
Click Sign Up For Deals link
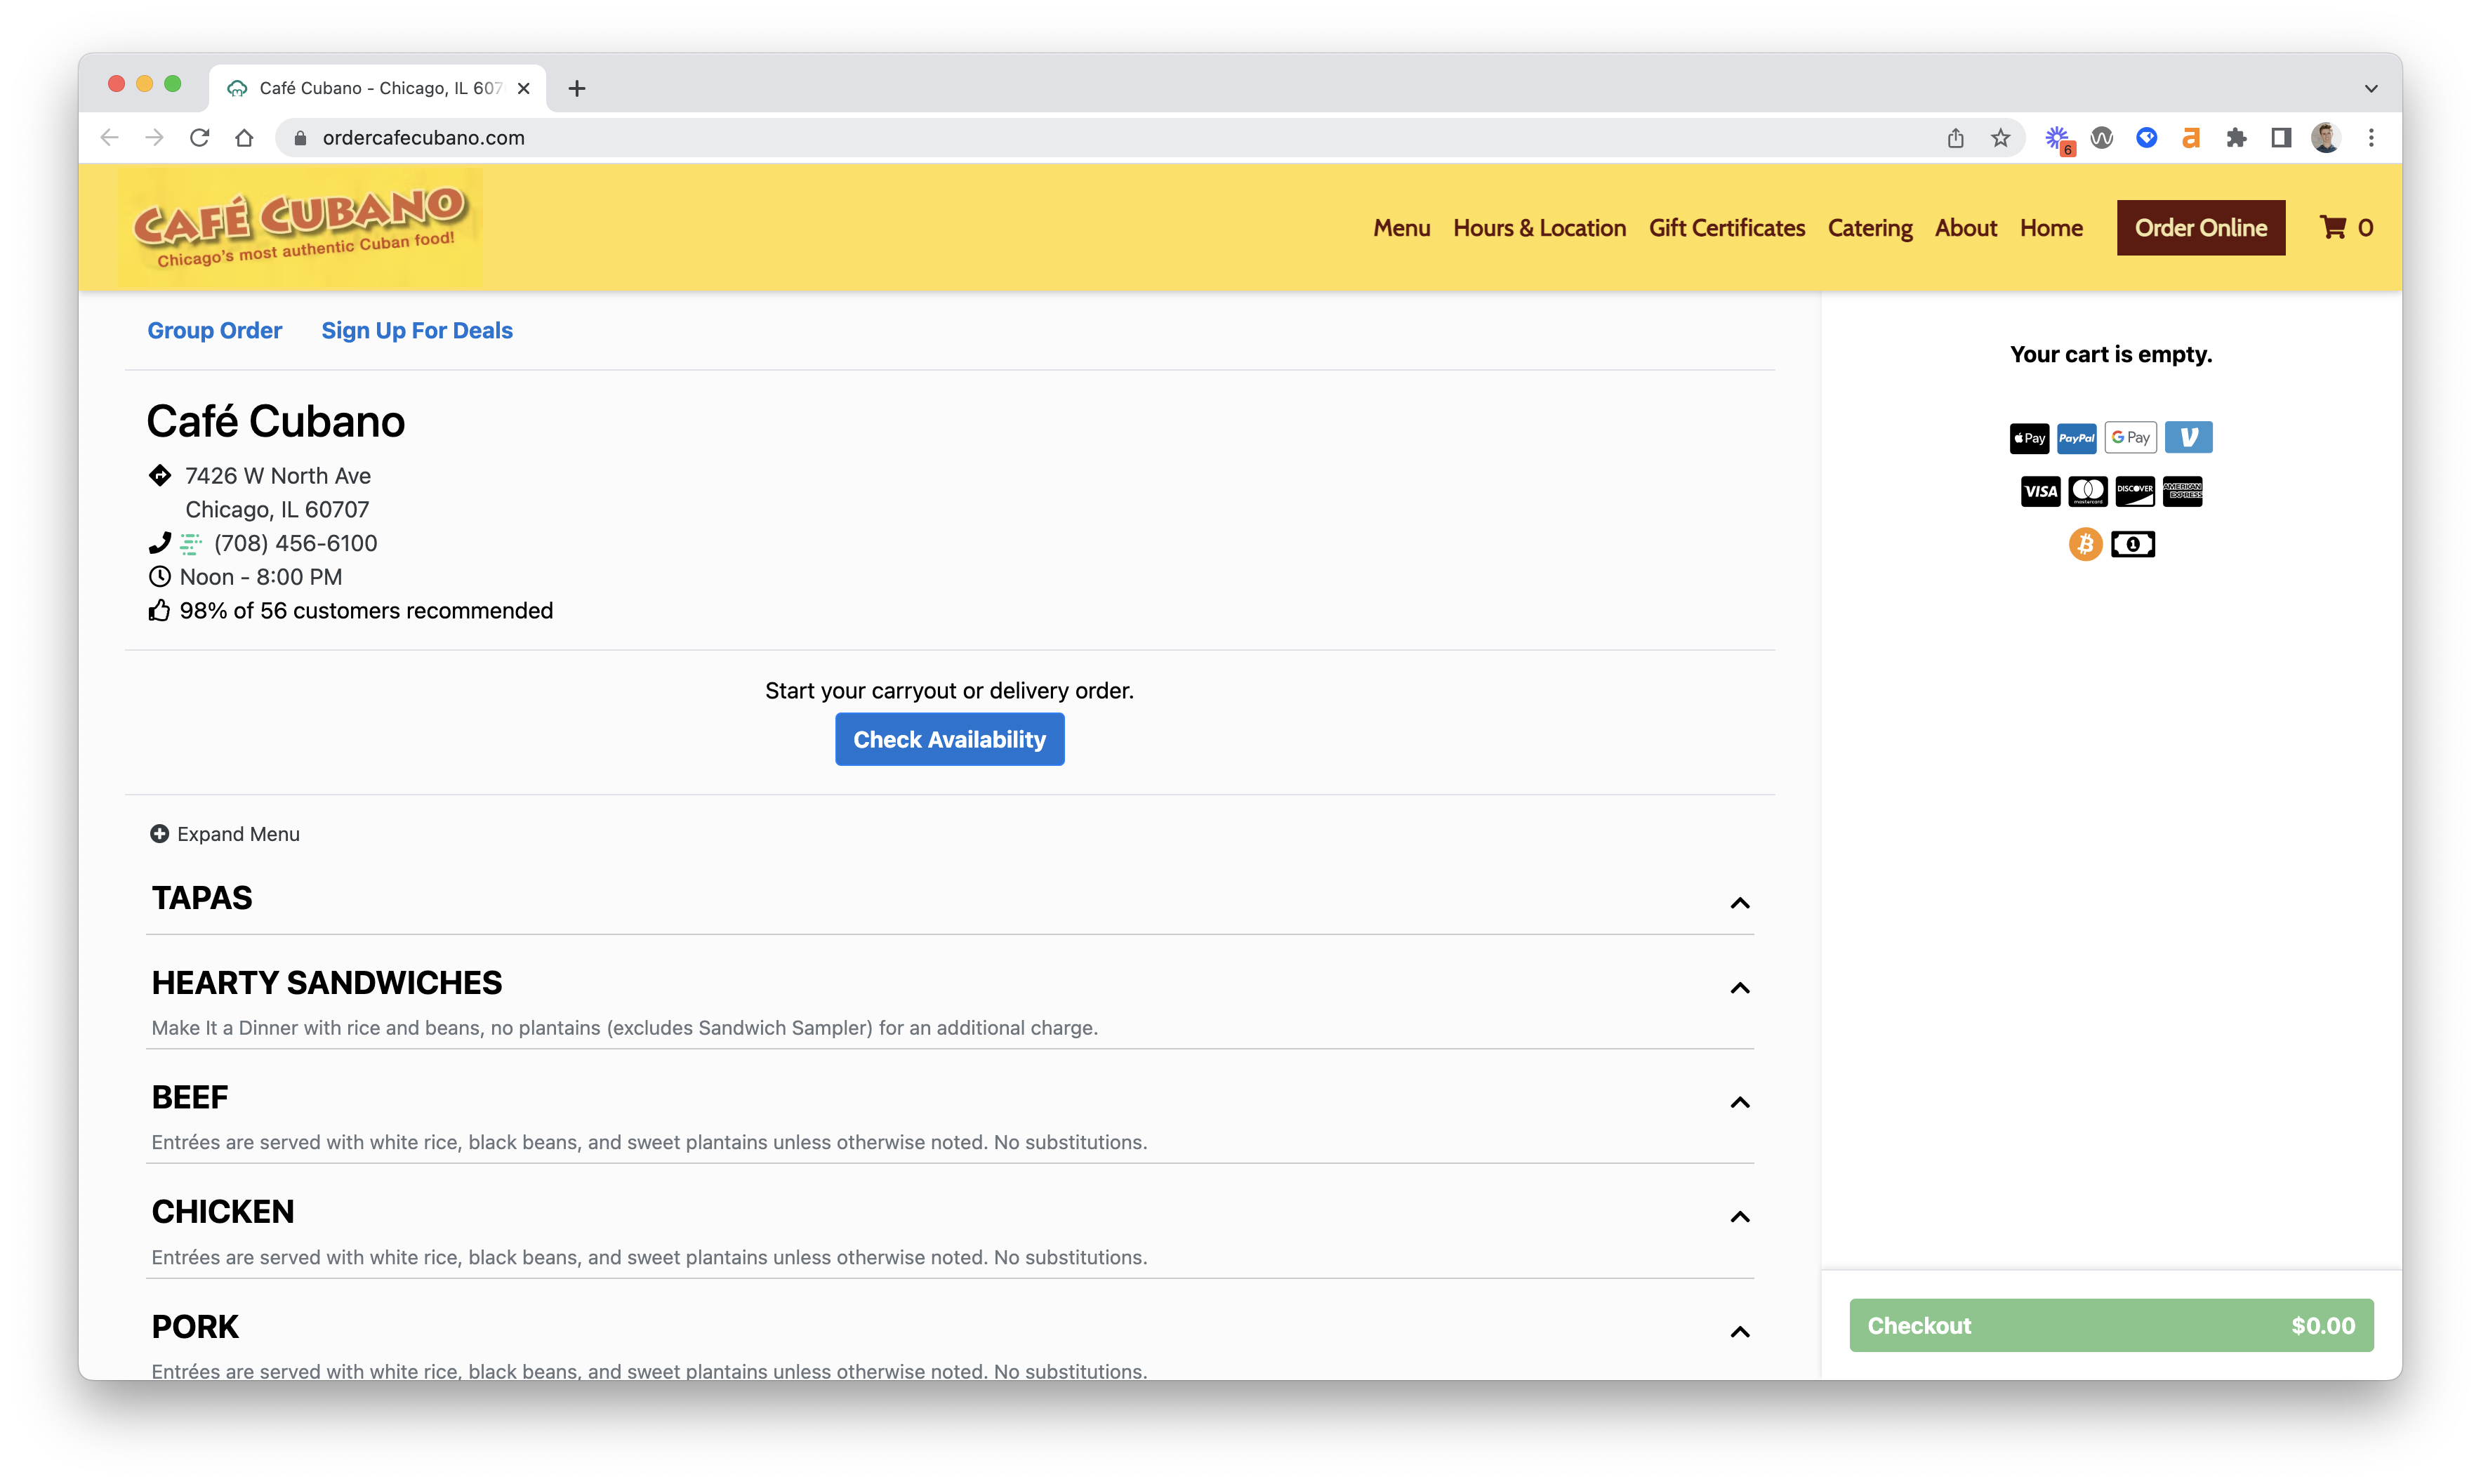[417, 330]
